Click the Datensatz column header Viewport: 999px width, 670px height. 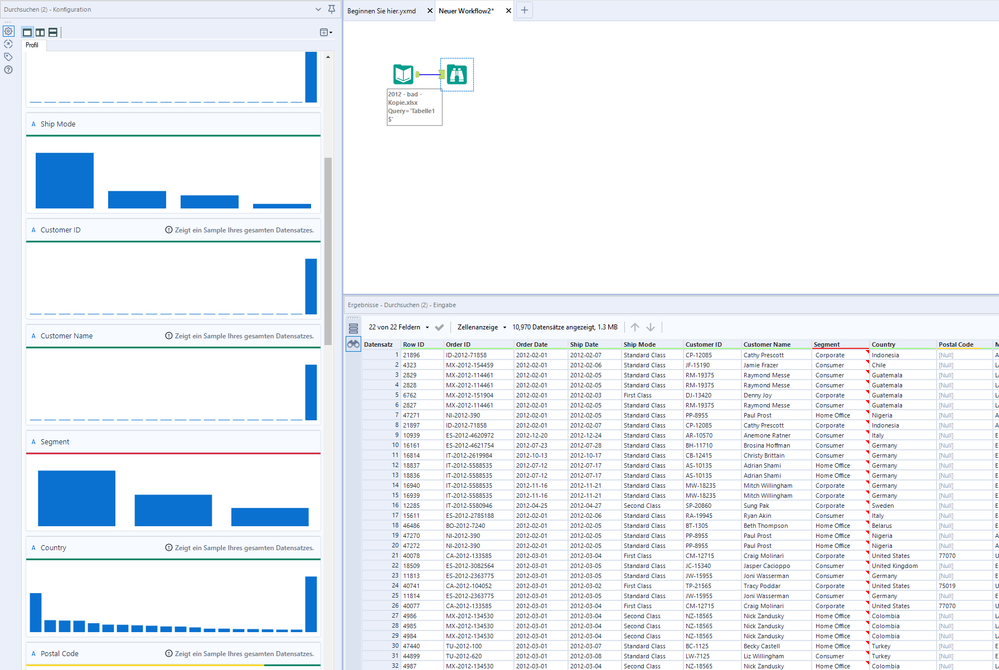381,345
